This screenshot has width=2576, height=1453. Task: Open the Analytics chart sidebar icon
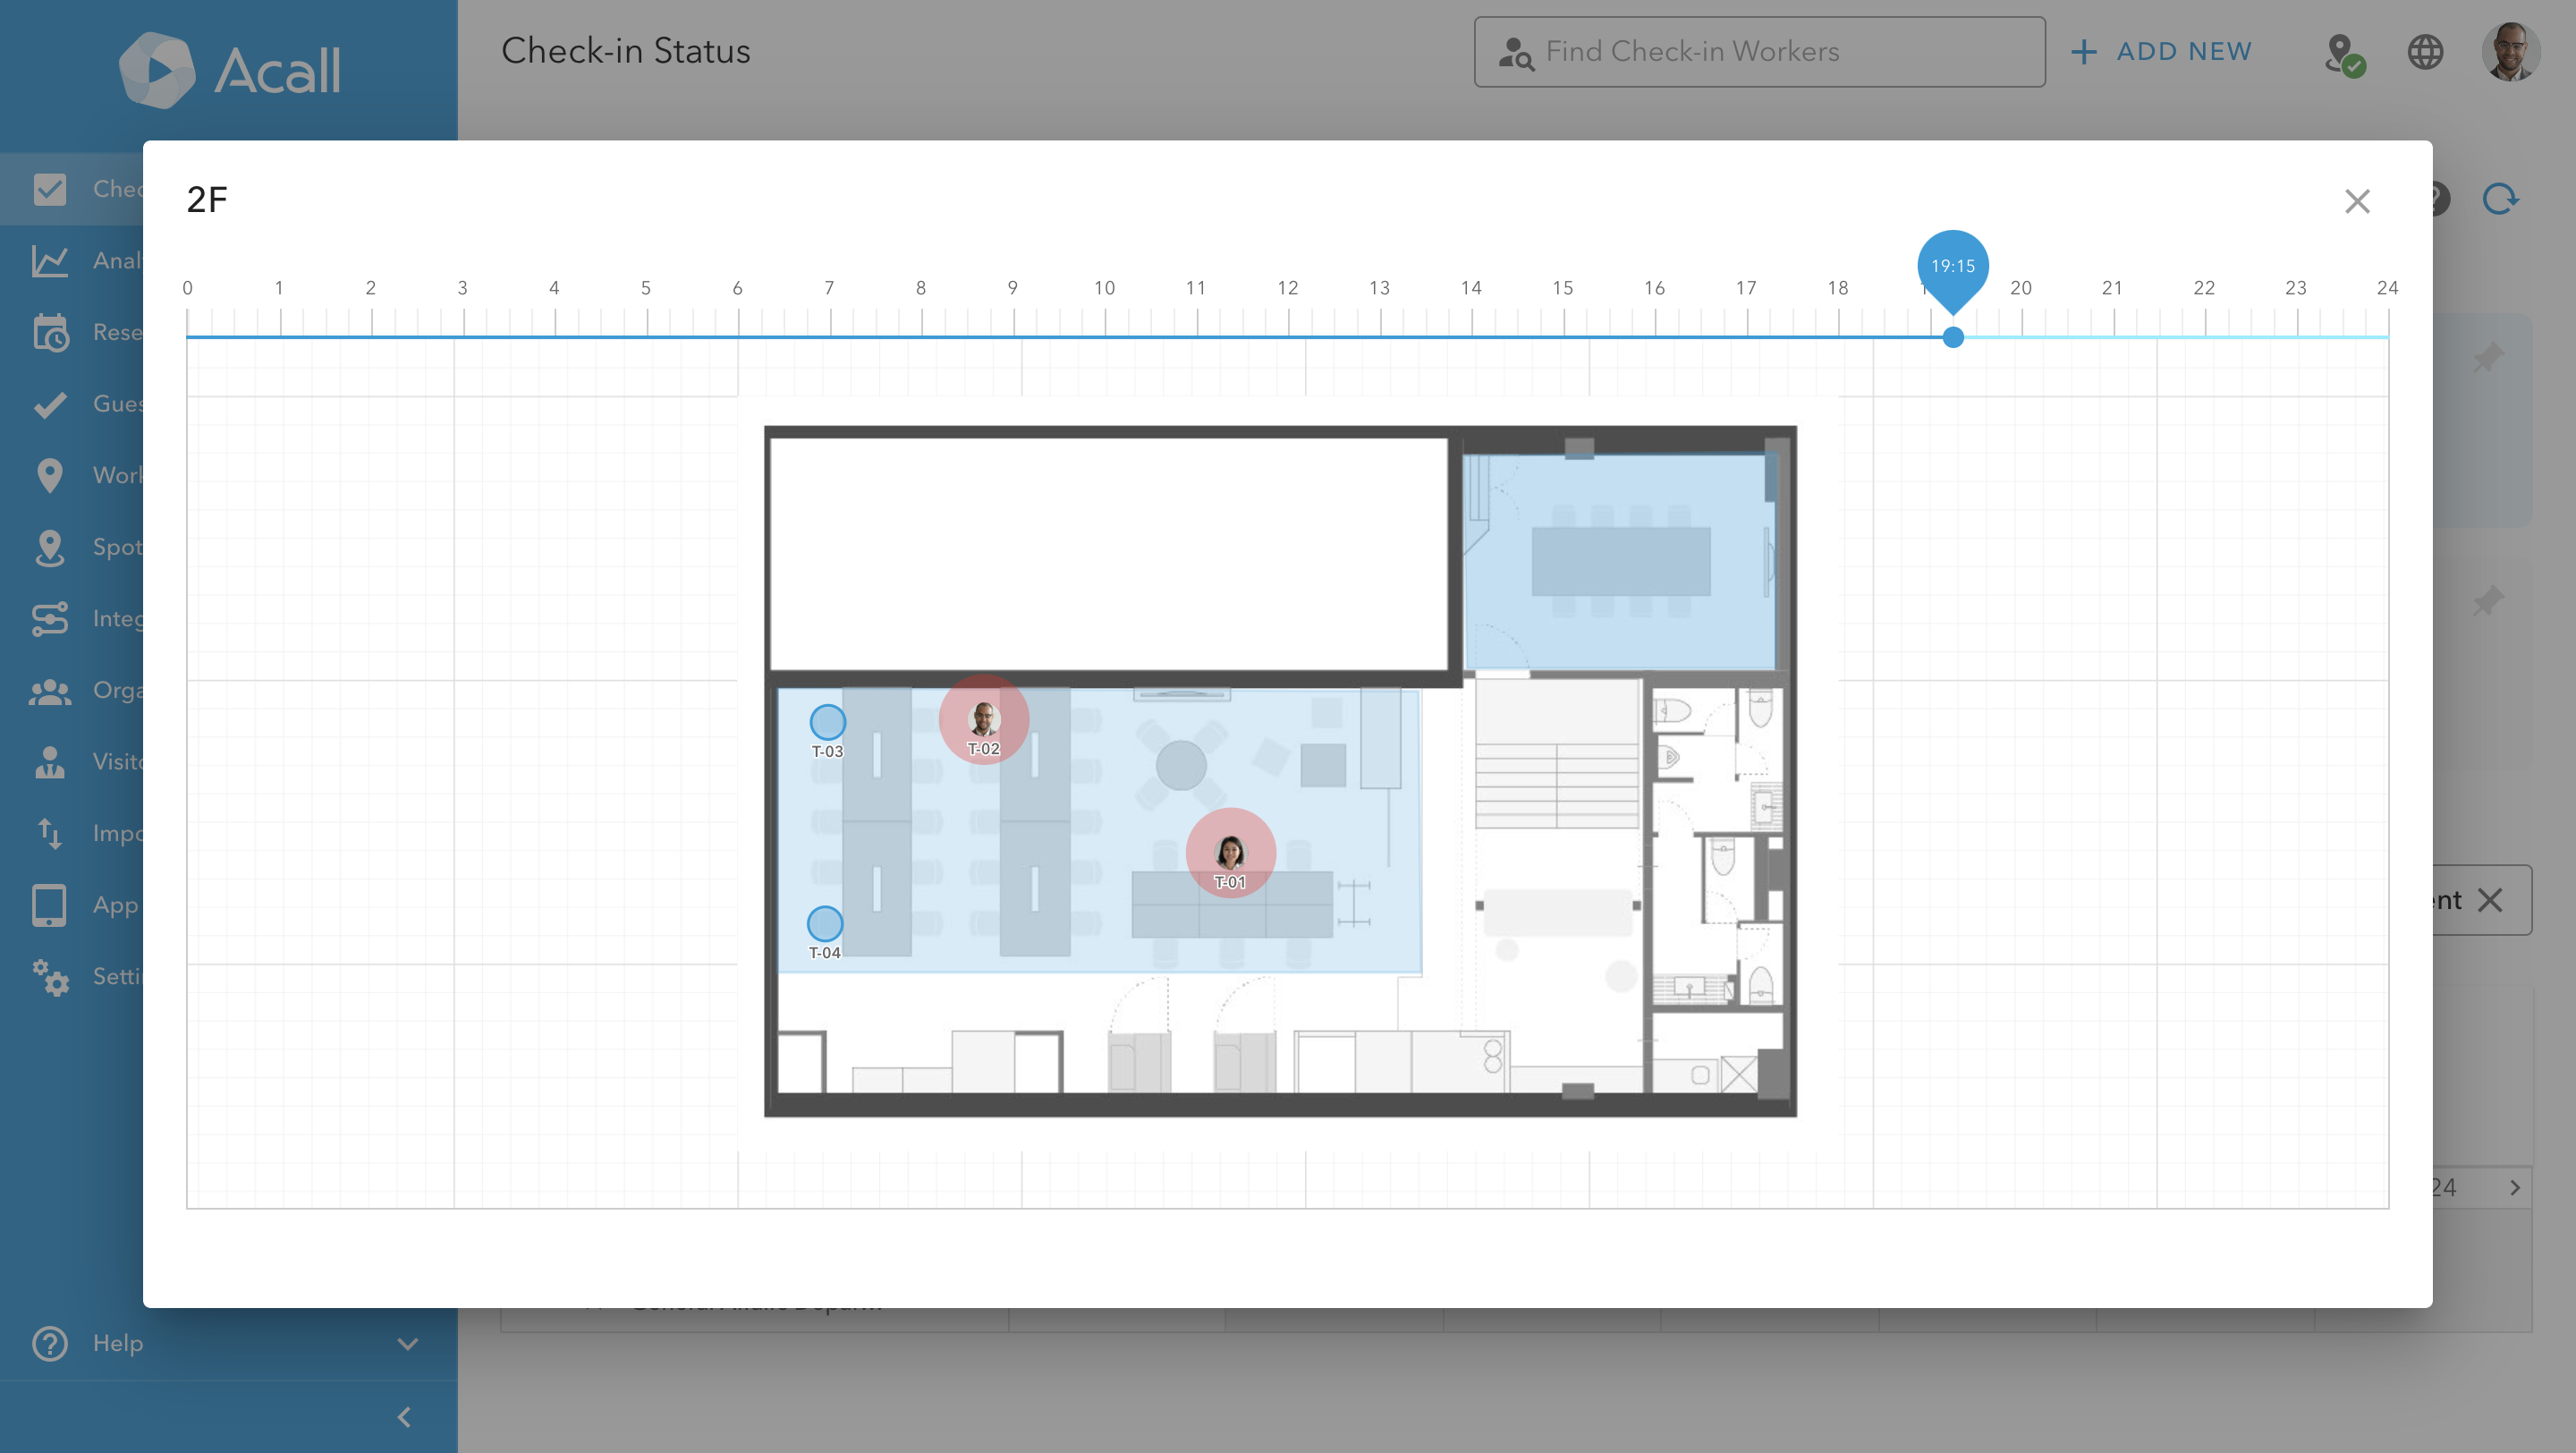point(50,261)
